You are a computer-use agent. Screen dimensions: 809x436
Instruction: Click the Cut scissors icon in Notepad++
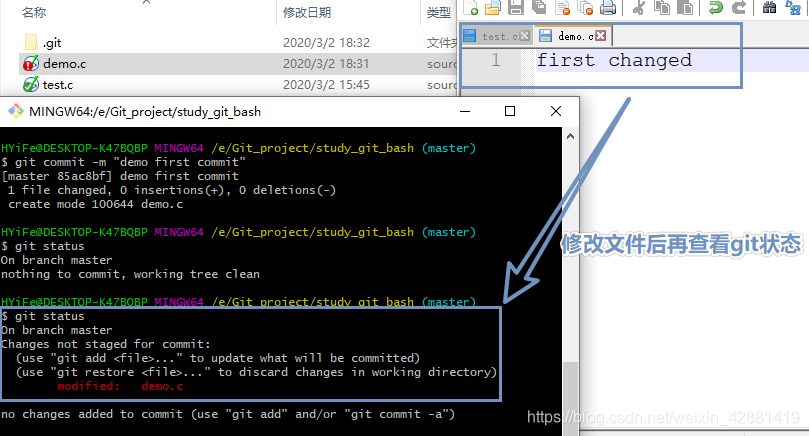tap(639, 7)
